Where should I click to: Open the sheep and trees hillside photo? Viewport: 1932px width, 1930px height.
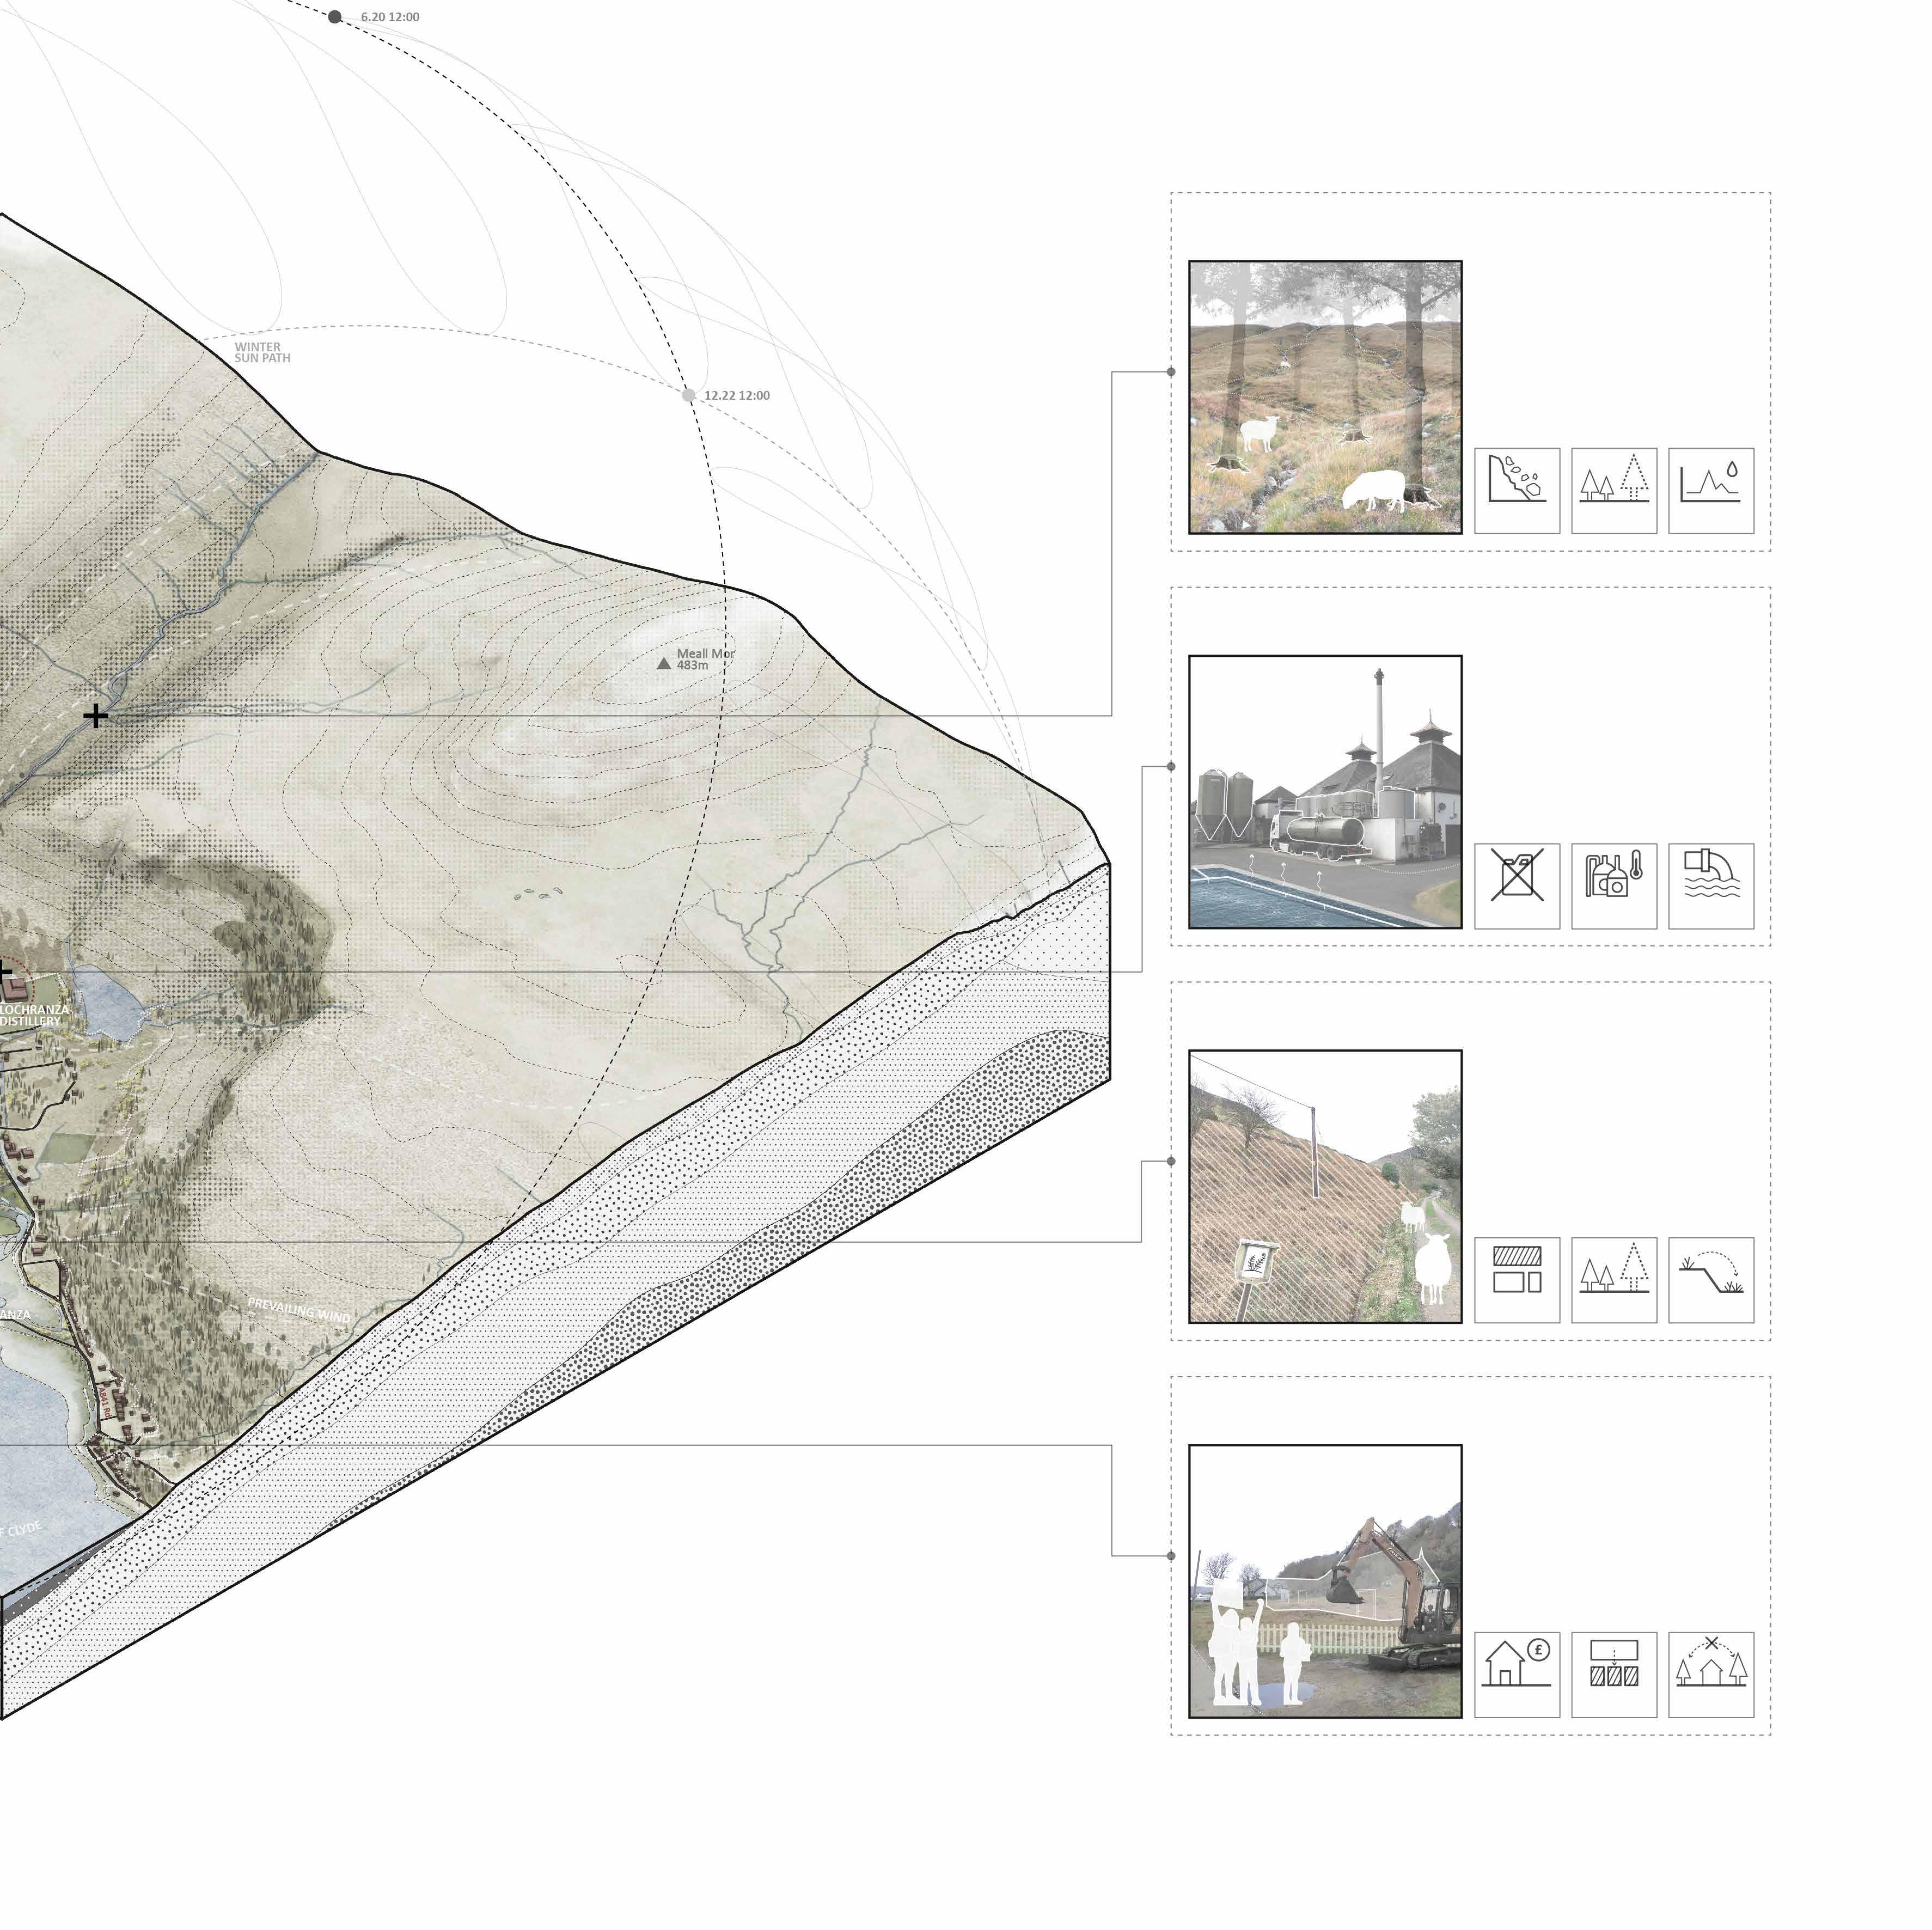click(x=1324, y=397)
